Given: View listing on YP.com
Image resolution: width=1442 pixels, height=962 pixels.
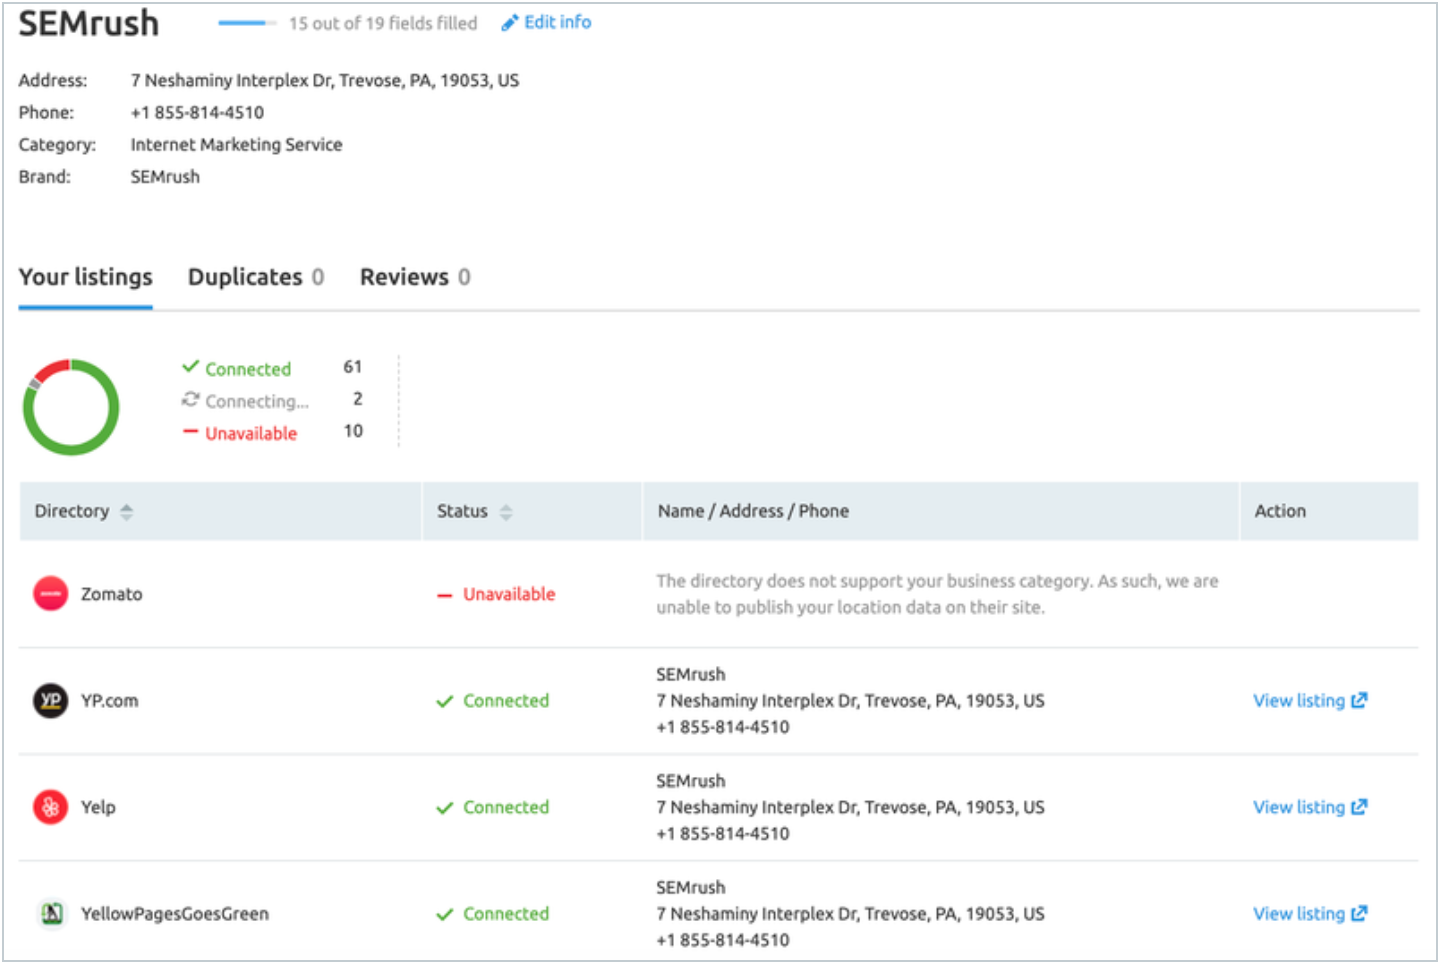Looking at the screenshot, I should tap(1310, 700).
